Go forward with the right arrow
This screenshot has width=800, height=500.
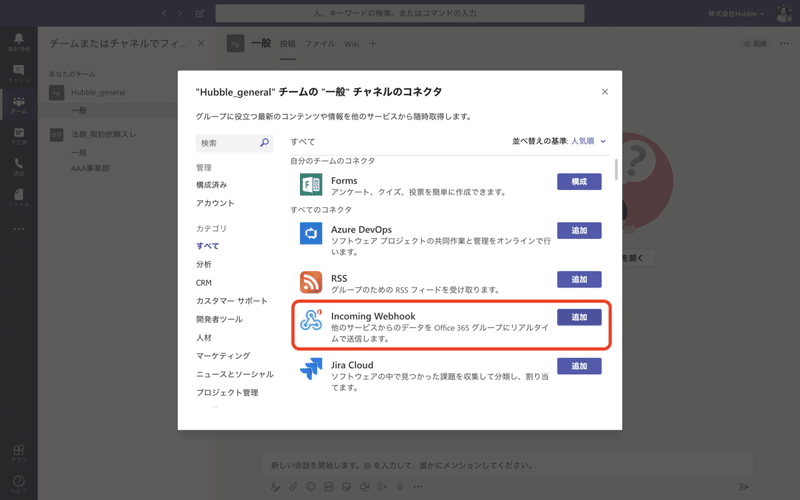point(180,13)
